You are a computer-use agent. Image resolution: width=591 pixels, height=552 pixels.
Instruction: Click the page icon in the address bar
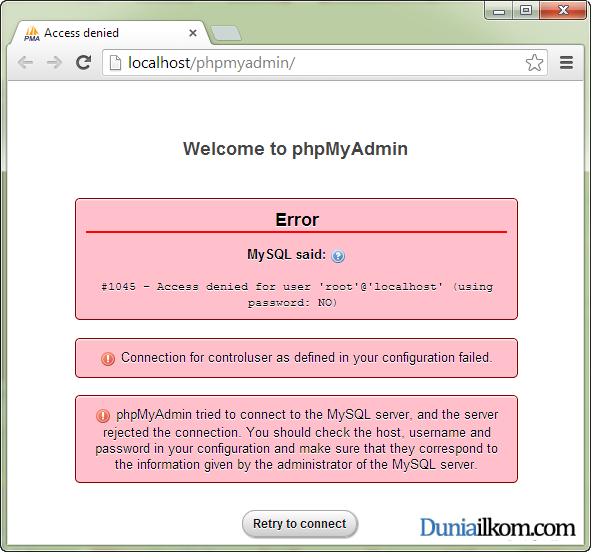point(115,63)
